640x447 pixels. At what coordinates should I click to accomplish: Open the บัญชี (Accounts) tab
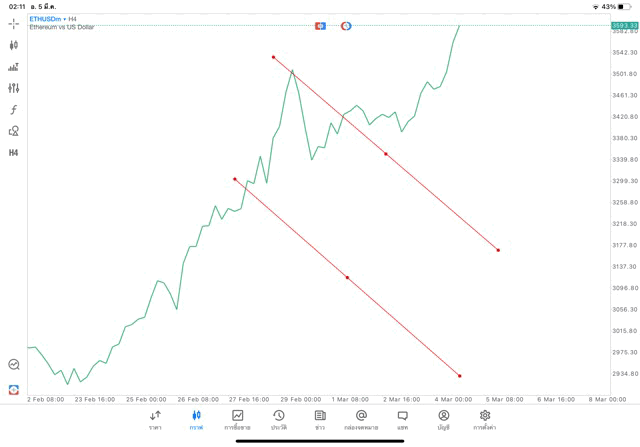(443, 419)
